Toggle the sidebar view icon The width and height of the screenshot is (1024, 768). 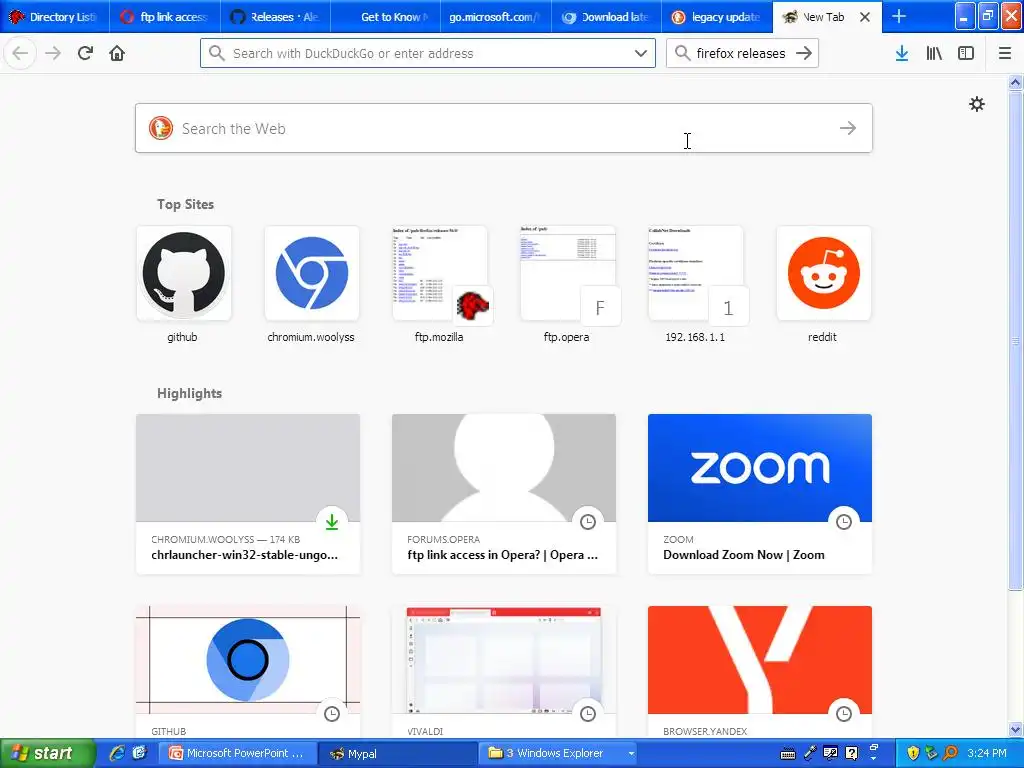tap(966, 53)
